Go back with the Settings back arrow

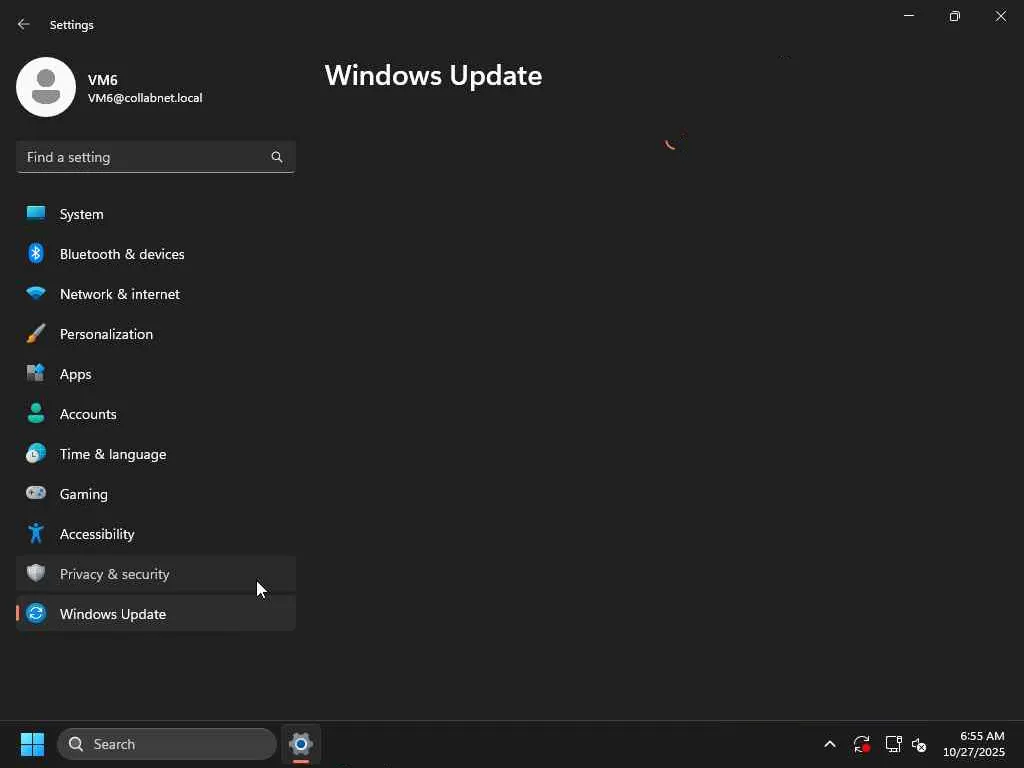pos(24,24)
